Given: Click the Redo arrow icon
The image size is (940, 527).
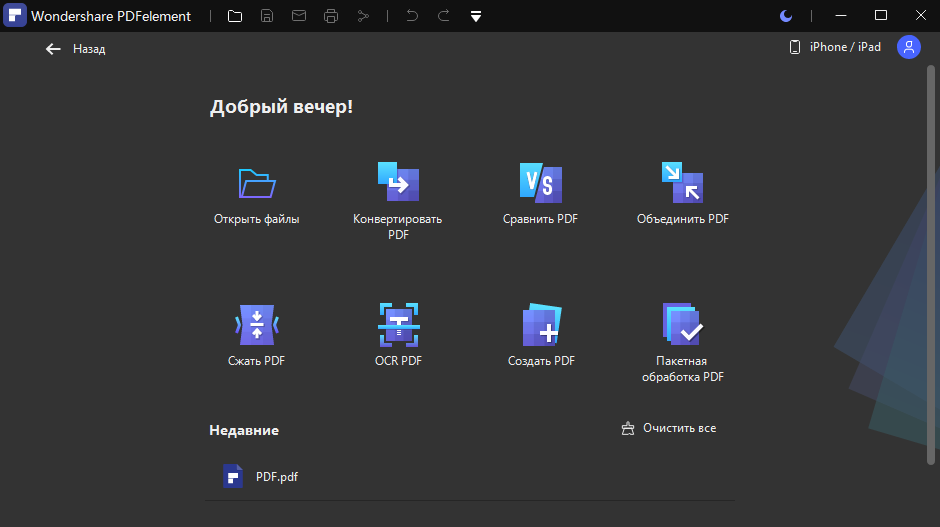Looking at the screenshot, I should [444, 16].
